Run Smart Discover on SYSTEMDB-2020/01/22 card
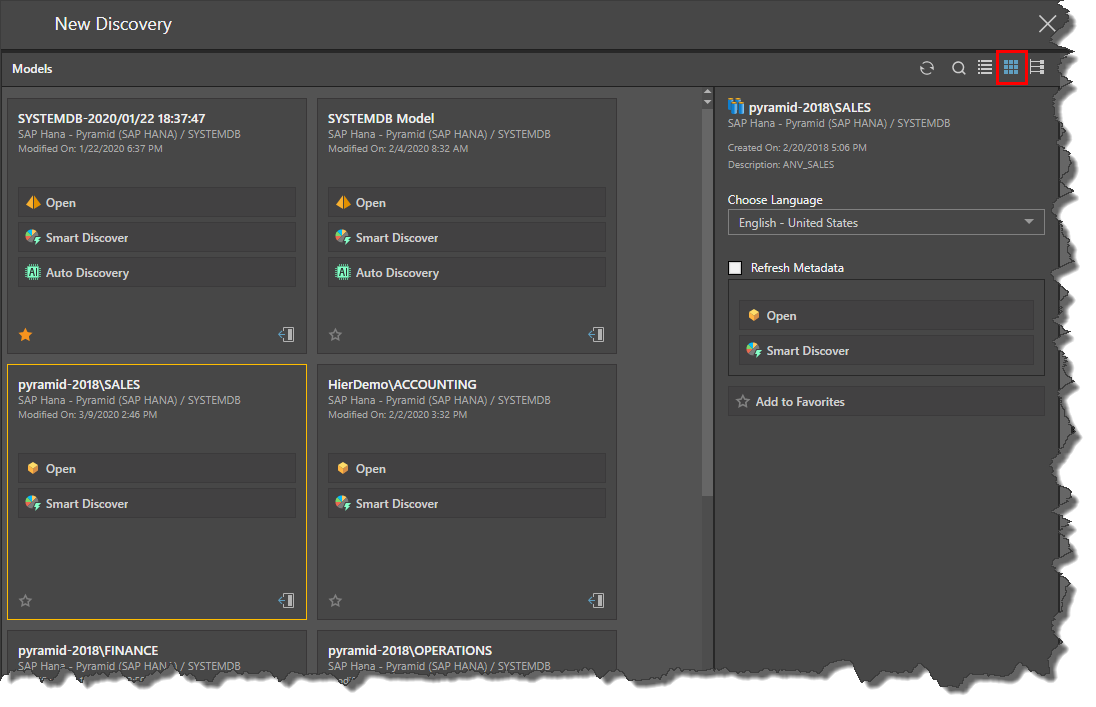The width and height of the screenshot is (1096, 707). 157,237
